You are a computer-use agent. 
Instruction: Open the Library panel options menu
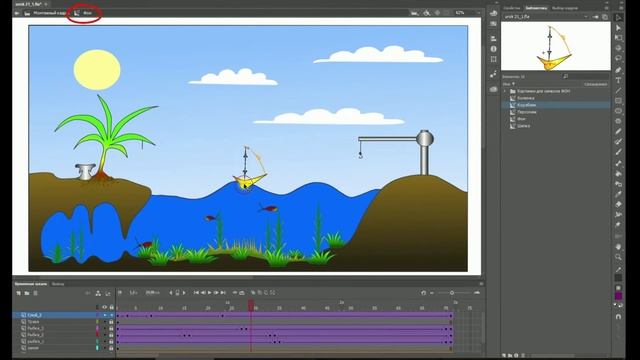[x=606, y=8]
